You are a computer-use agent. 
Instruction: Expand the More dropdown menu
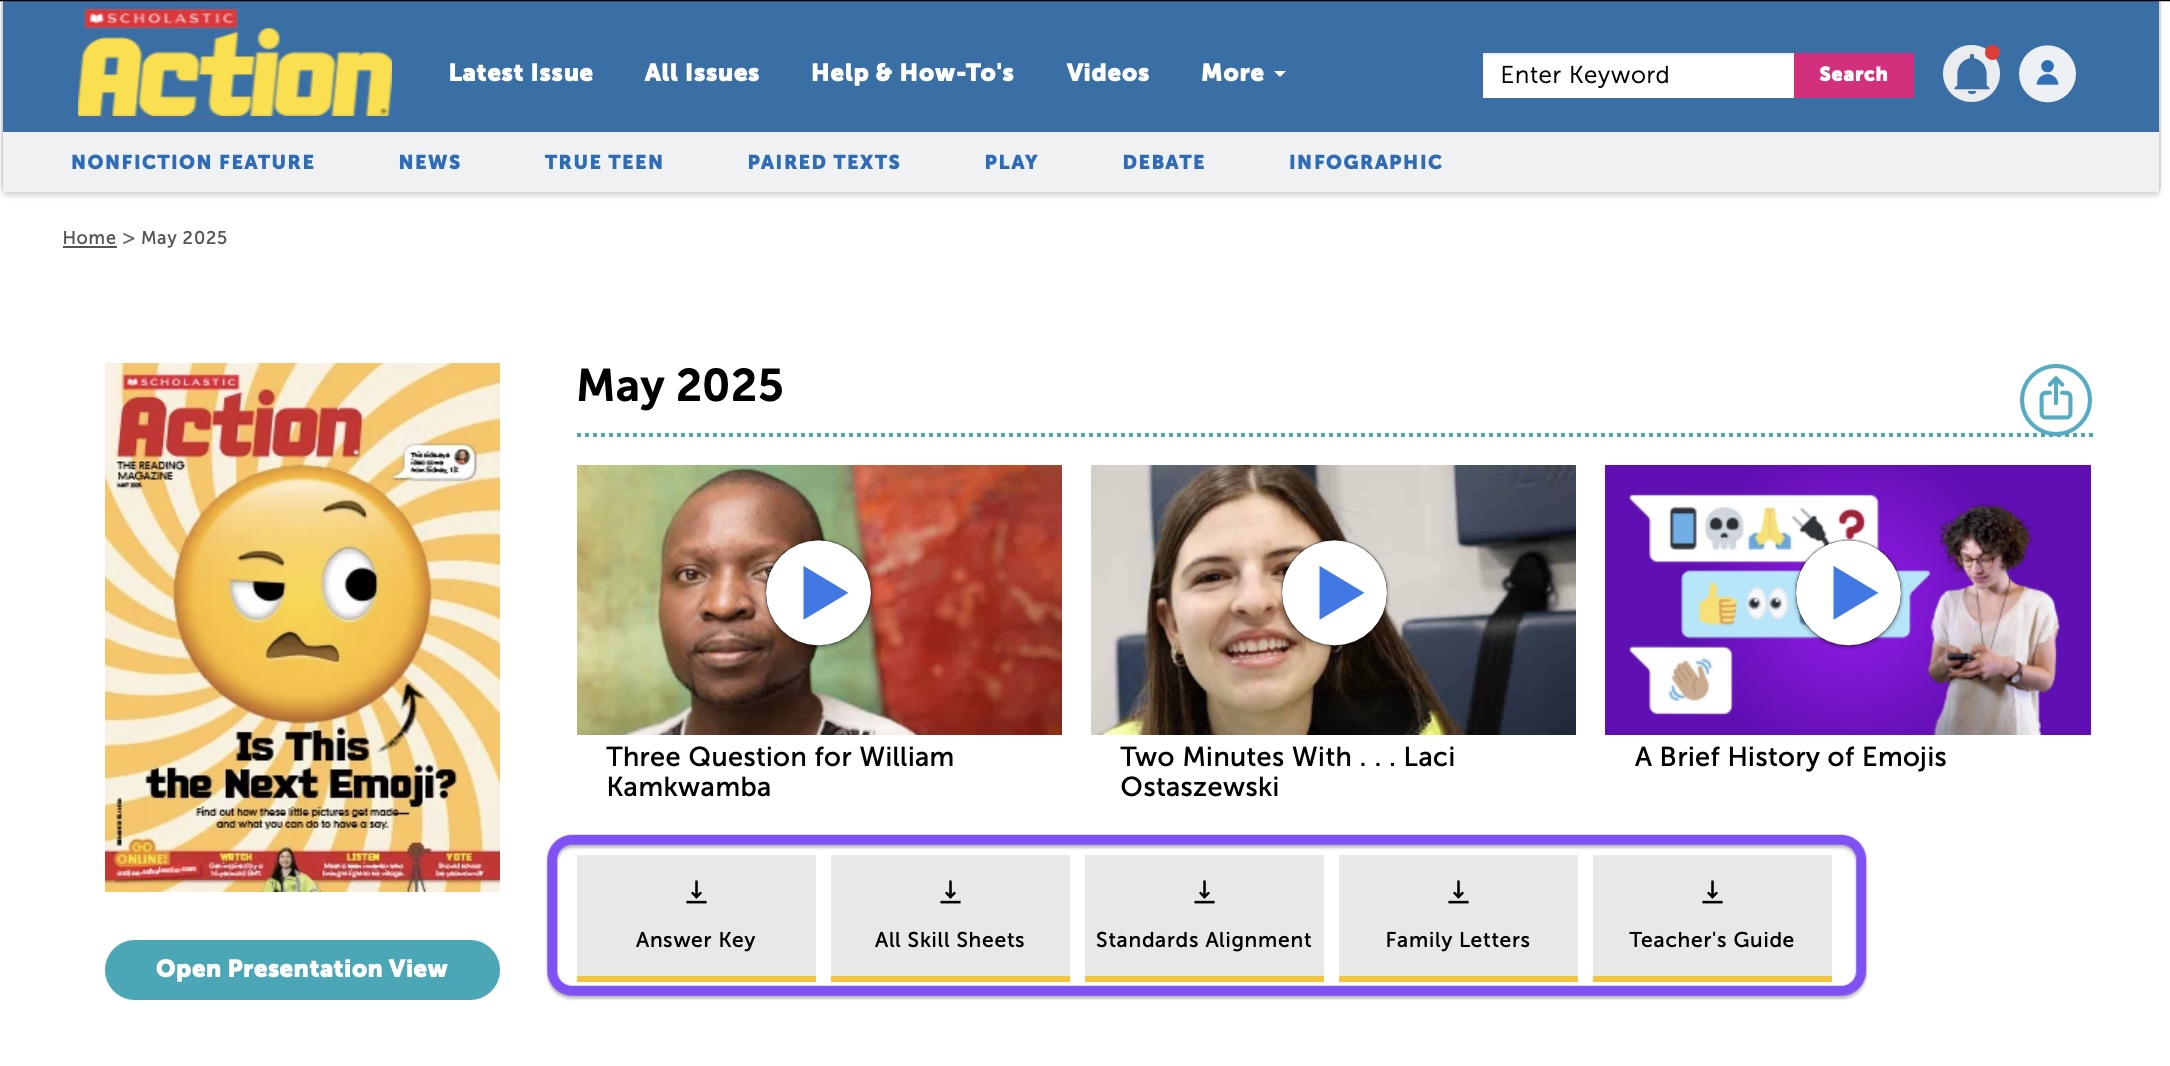click(1243, 73)
